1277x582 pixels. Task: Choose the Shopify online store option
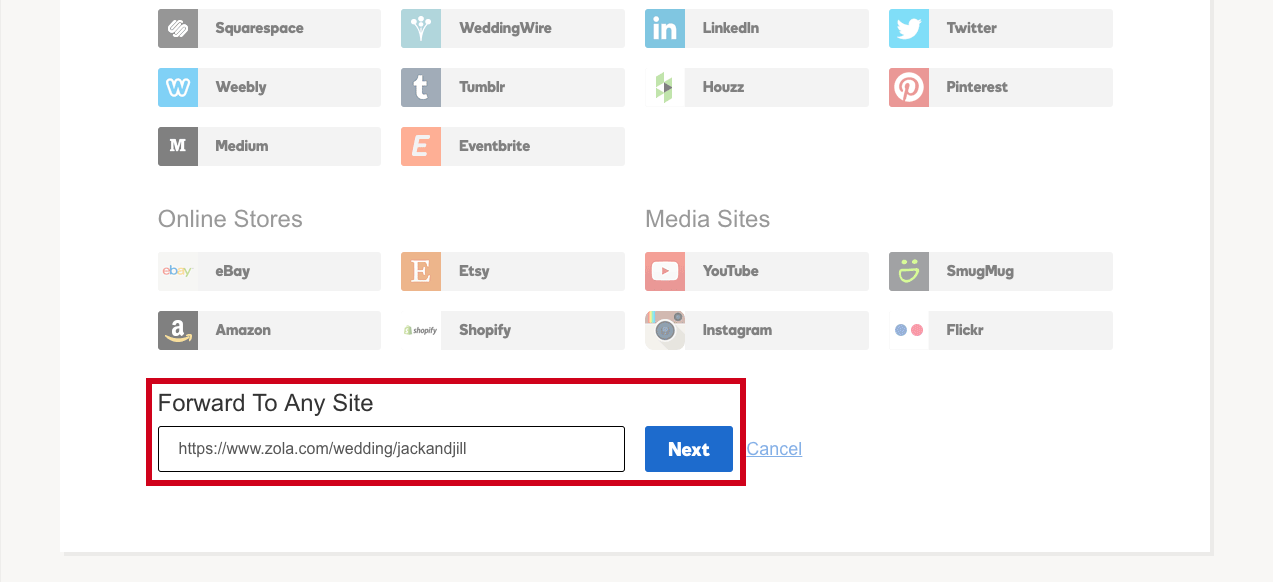[x=513, y=330]
